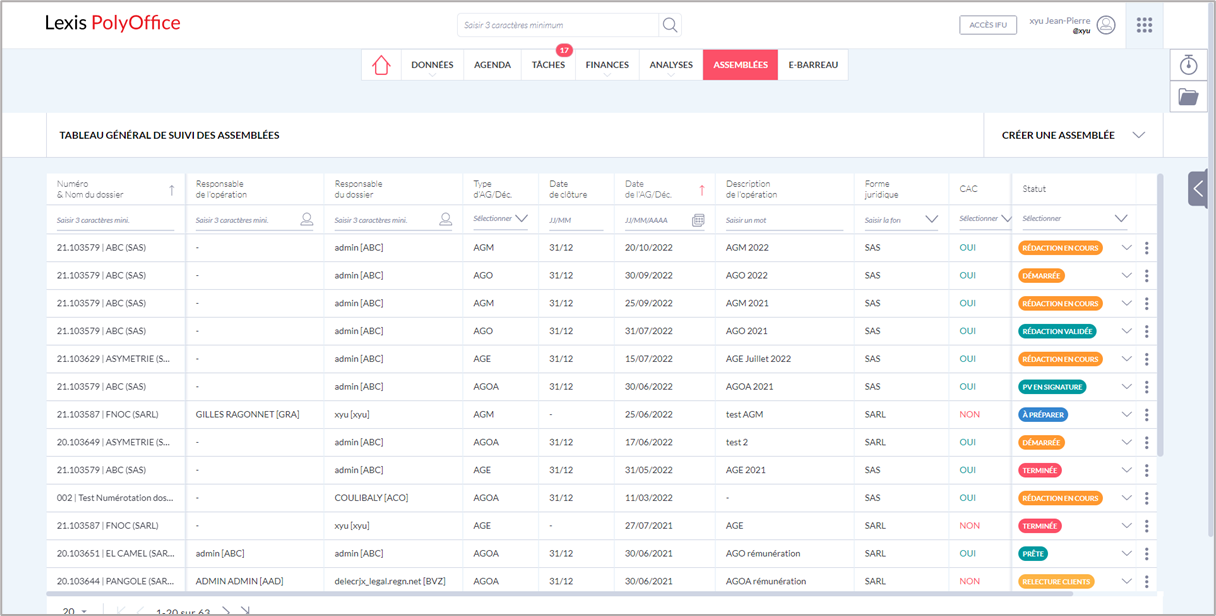This screenshot has height=616, width=1216.
Task: Select the red home icon
Action: pos(380,64)
